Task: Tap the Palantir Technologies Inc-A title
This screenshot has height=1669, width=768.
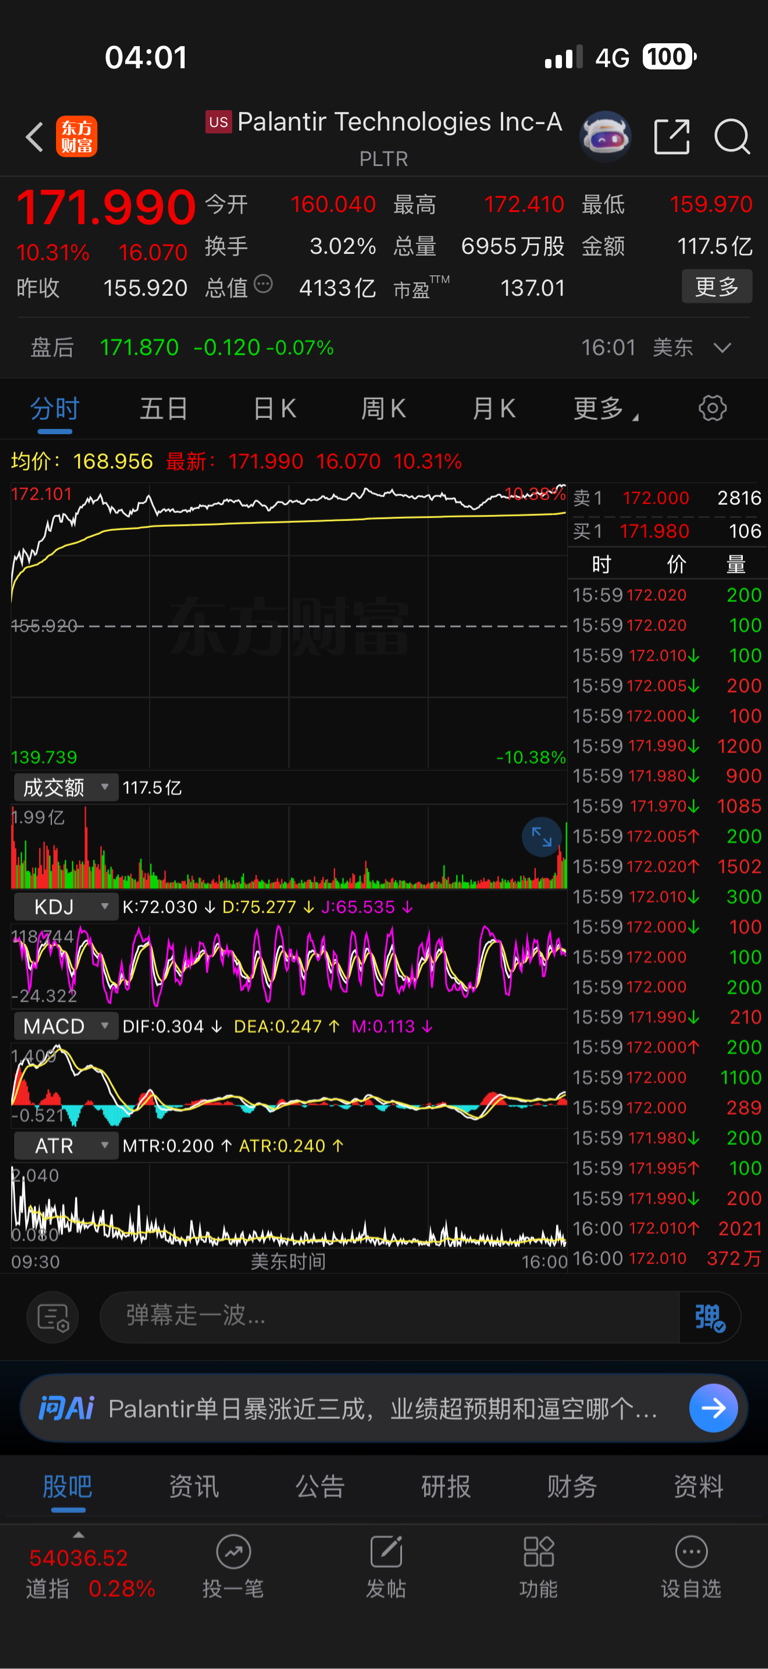Action: (x=400, y=122)
